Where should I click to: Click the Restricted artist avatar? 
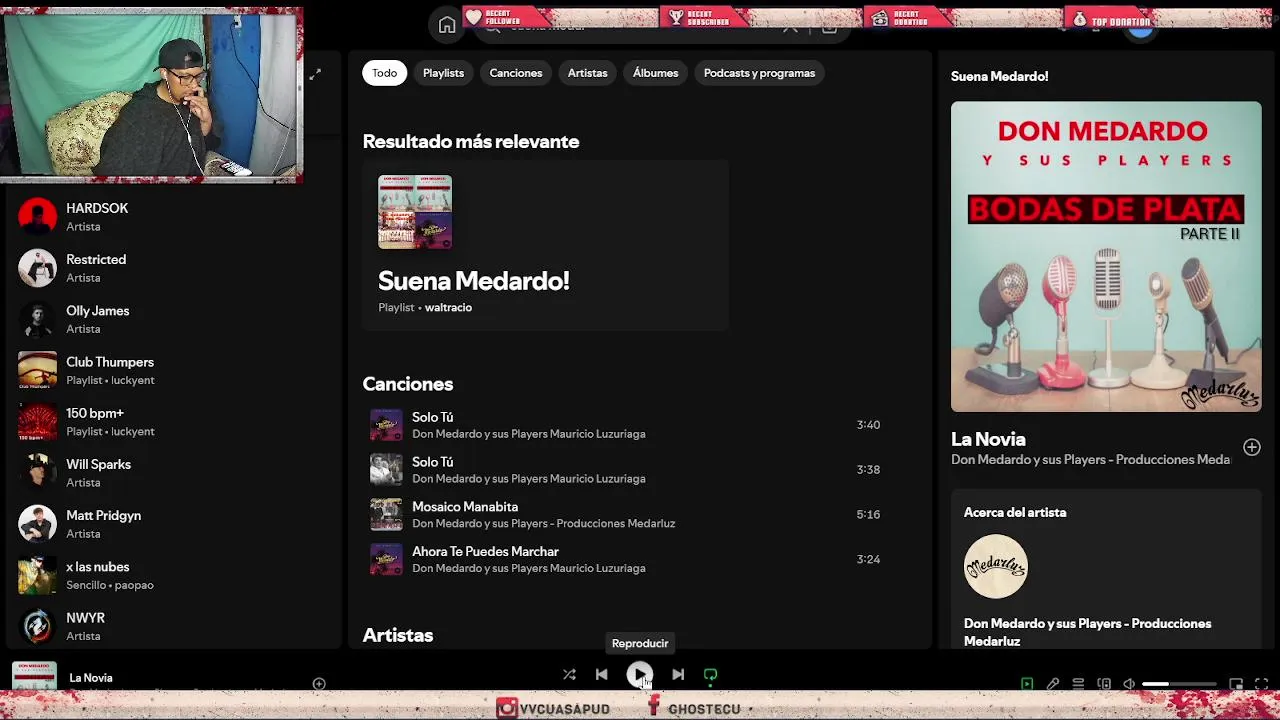click(38, 268)
